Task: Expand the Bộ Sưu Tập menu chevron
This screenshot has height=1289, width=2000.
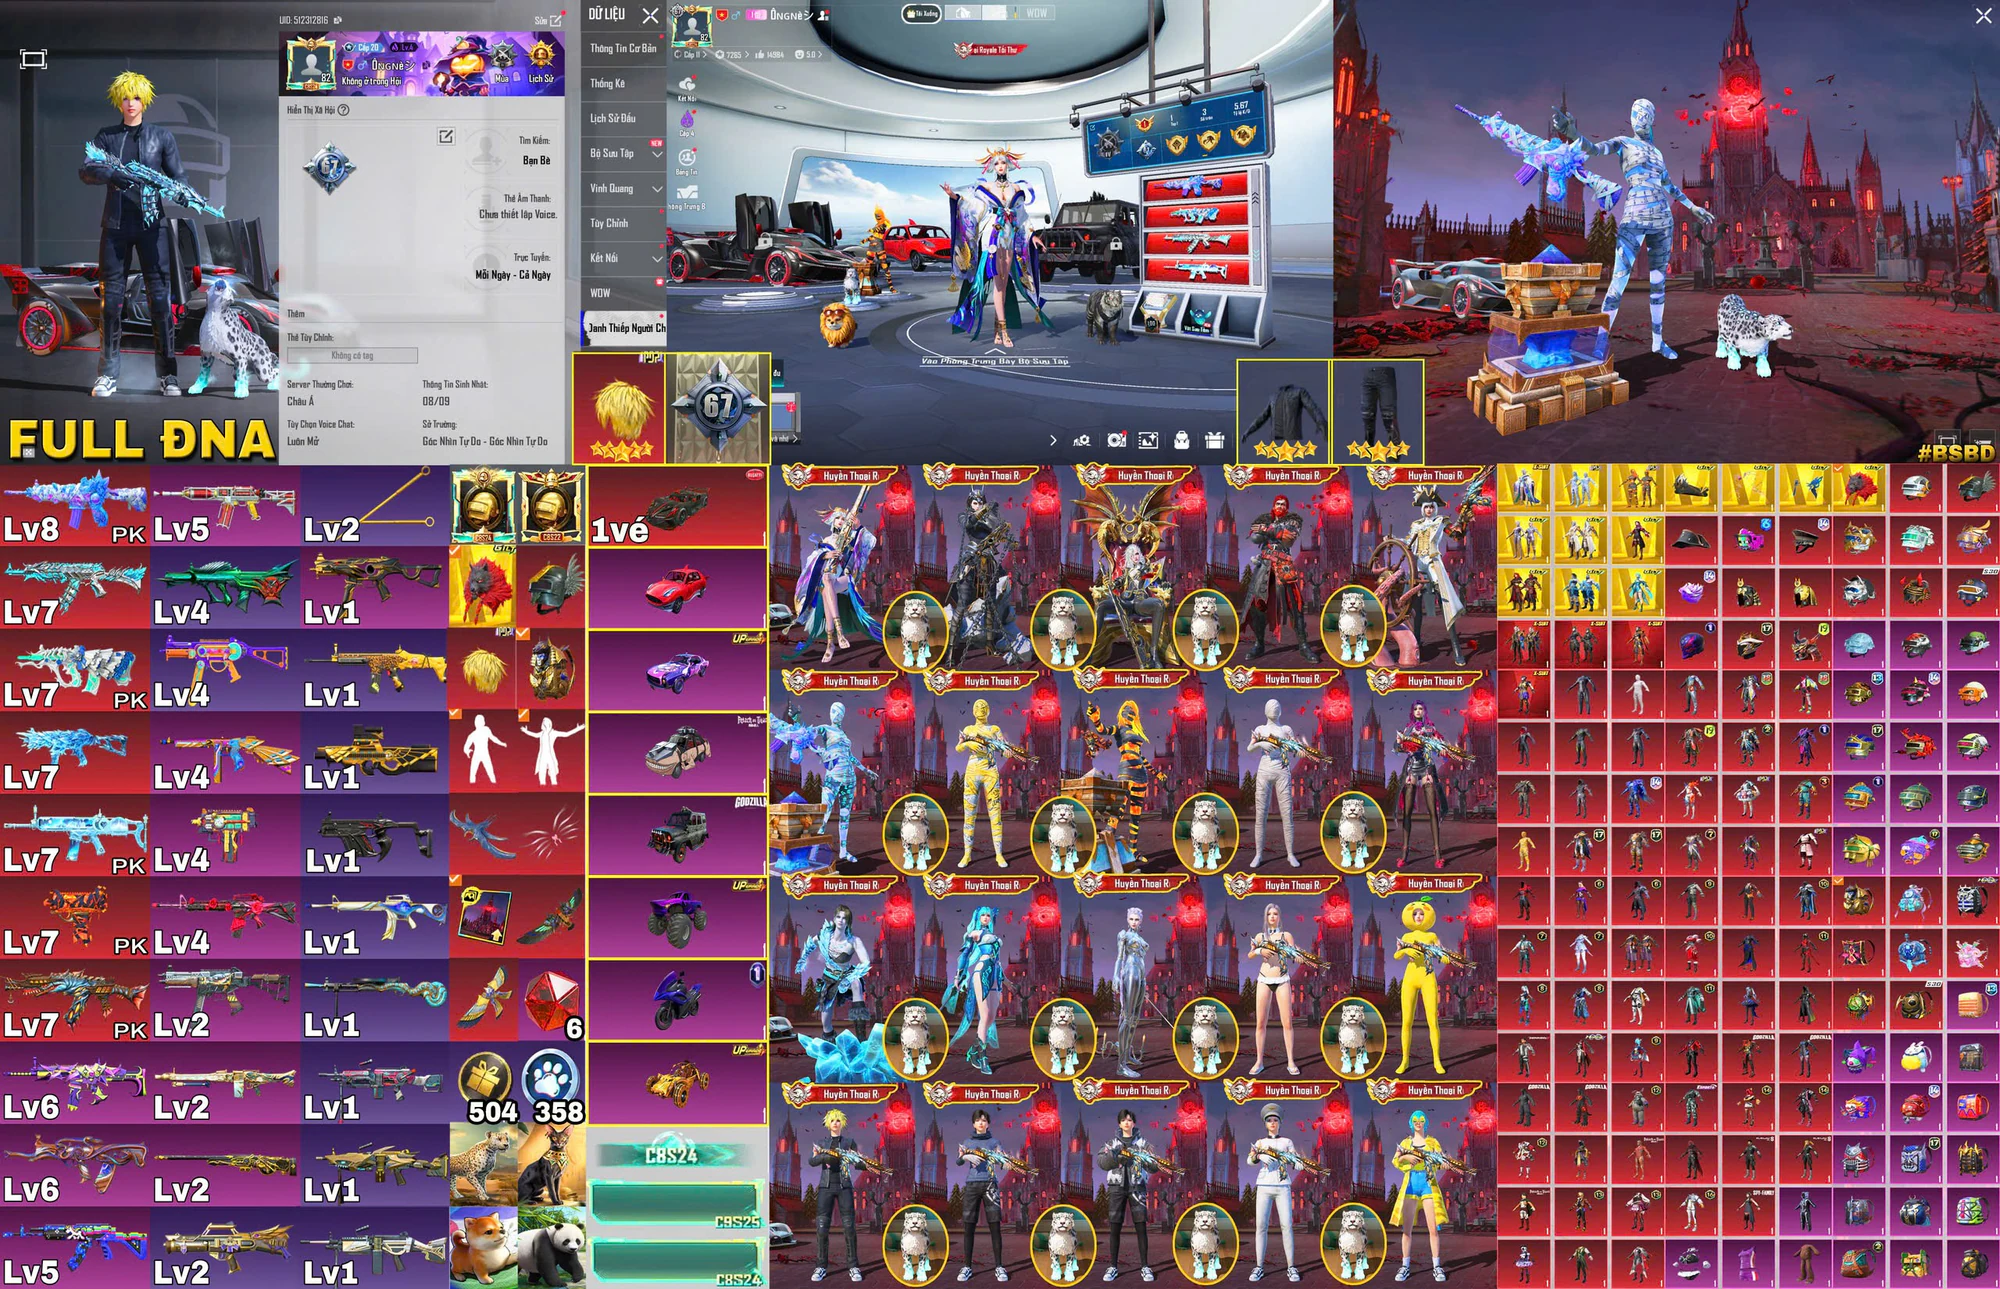Action: pyautogui.click(x=657, y=154)
